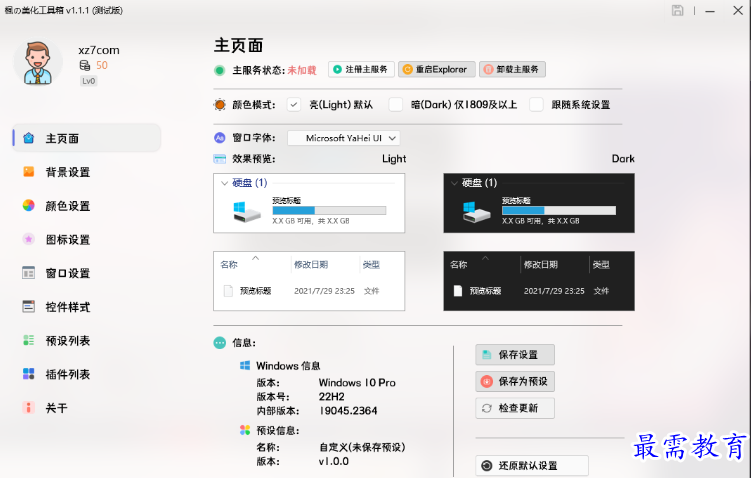The height and width of the screenshot is (478, 755).
Task: Click the user avatar picture
Action: tap(38, 64)
